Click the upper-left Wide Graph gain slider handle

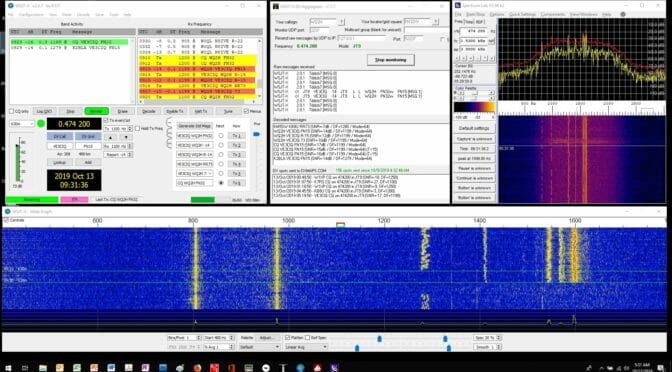coord(380,339)
